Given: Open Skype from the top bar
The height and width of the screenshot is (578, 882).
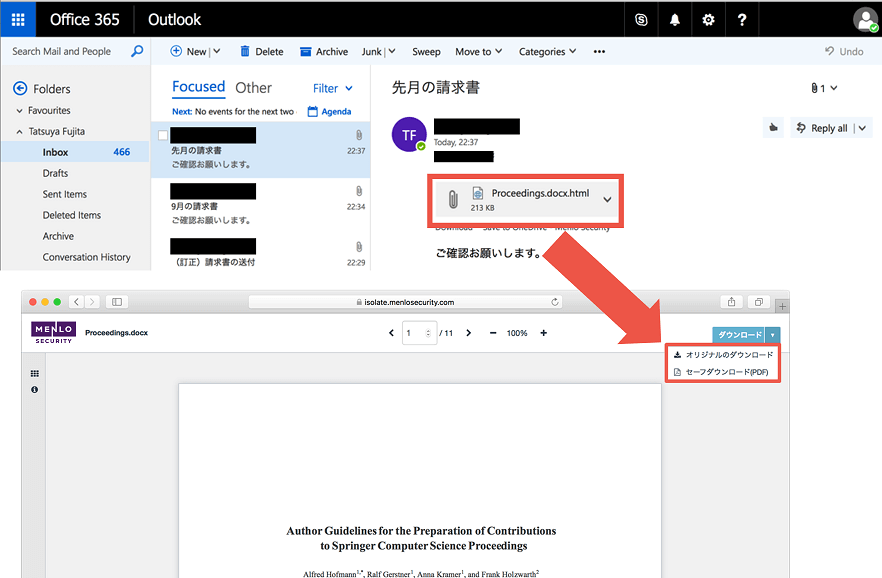Looking at the screenshot, I should tap(641, 20).
